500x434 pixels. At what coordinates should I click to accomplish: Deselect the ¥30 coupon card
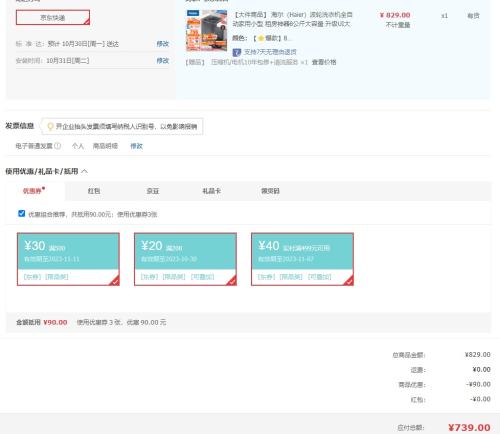[x=68, y=259]
